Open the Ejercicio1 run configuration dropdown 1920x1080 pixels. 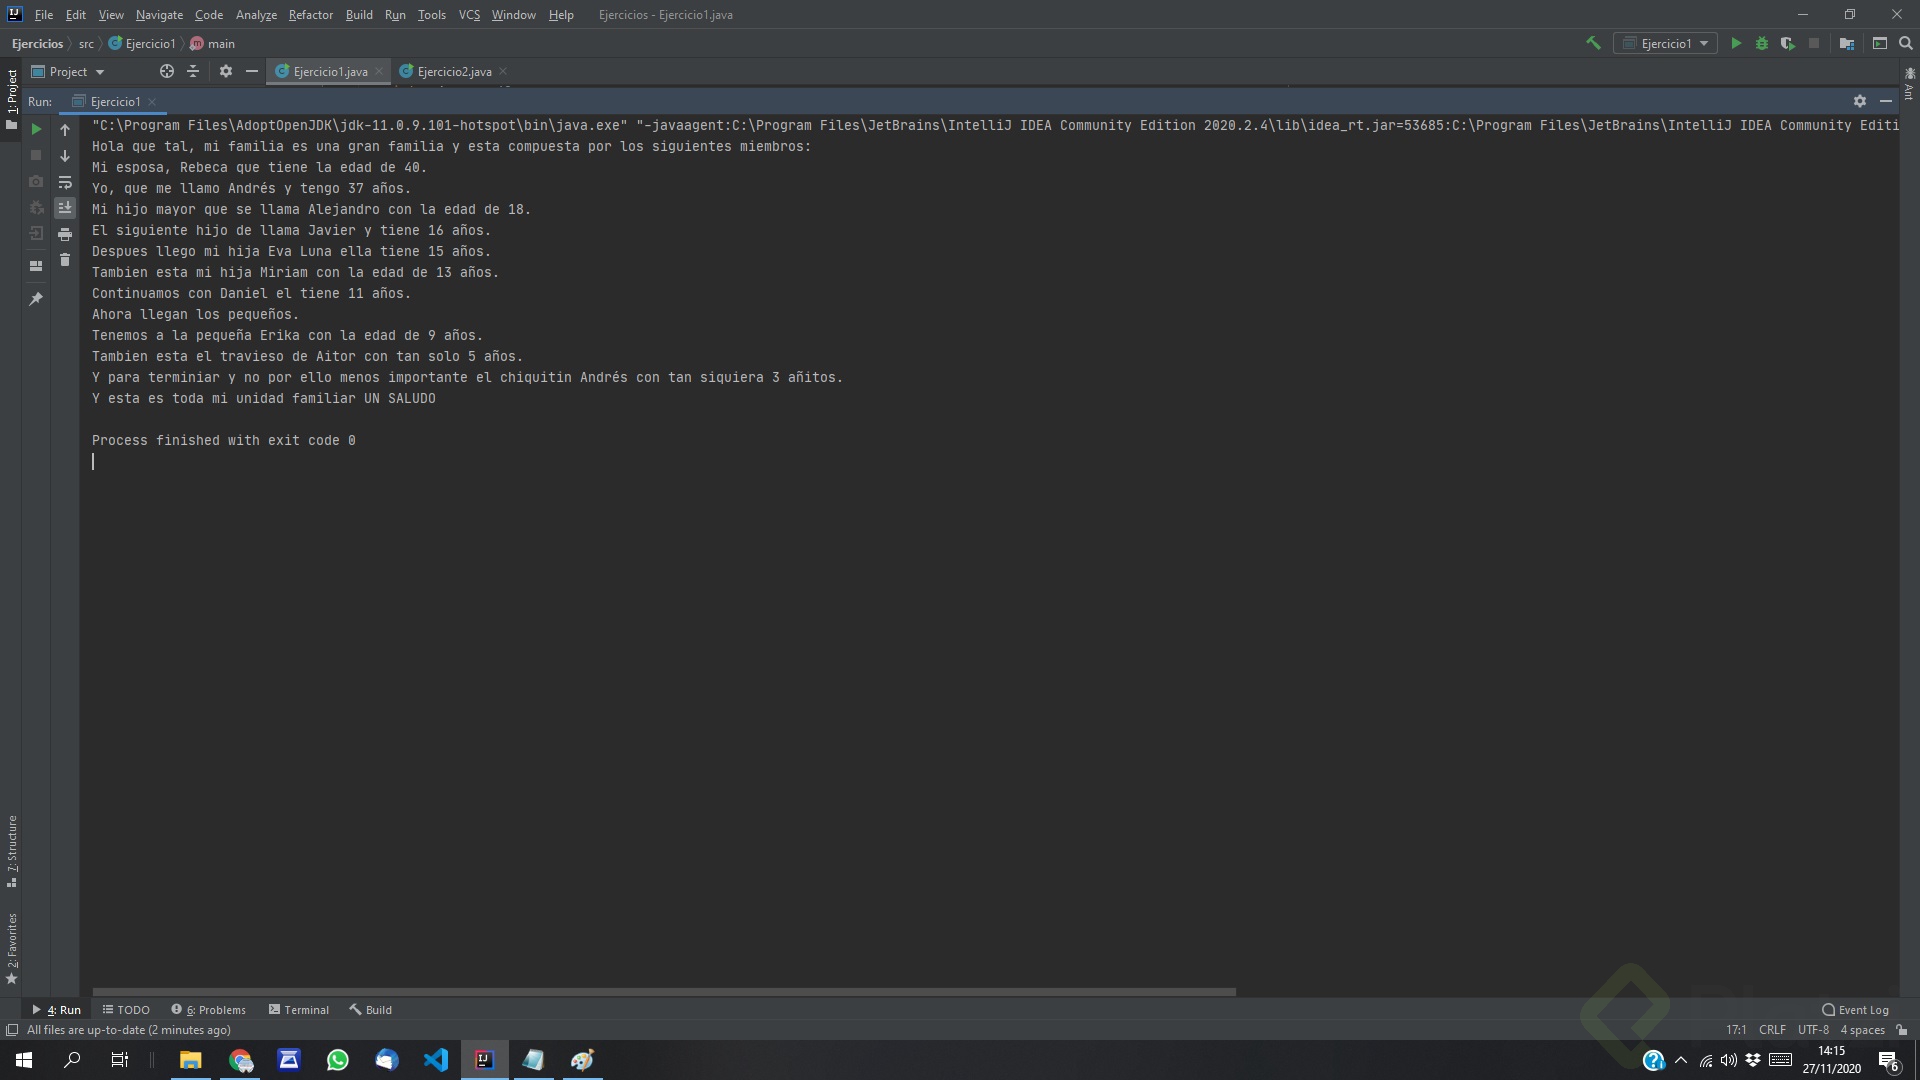[1665, 43]
